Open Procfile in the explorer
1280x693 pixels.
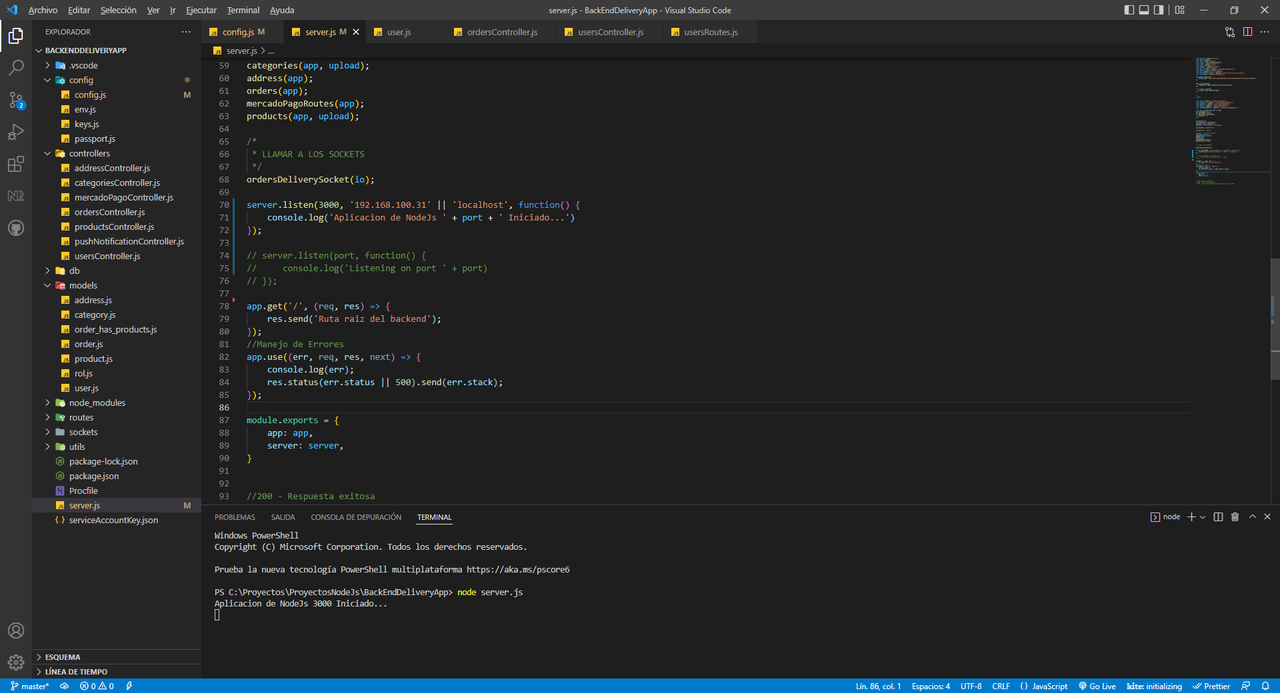coord(117,490)
